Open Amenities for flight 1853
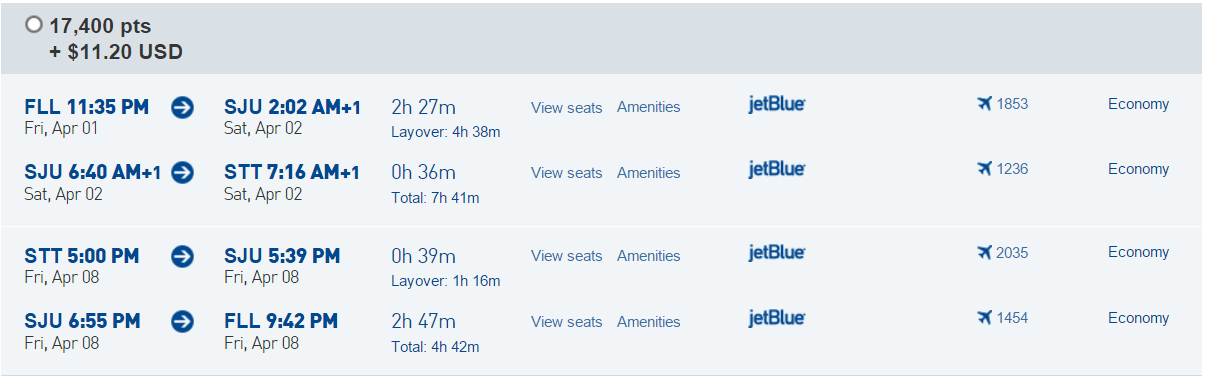The height and width of the screenshot is (379, 1206). pos(648,107)
